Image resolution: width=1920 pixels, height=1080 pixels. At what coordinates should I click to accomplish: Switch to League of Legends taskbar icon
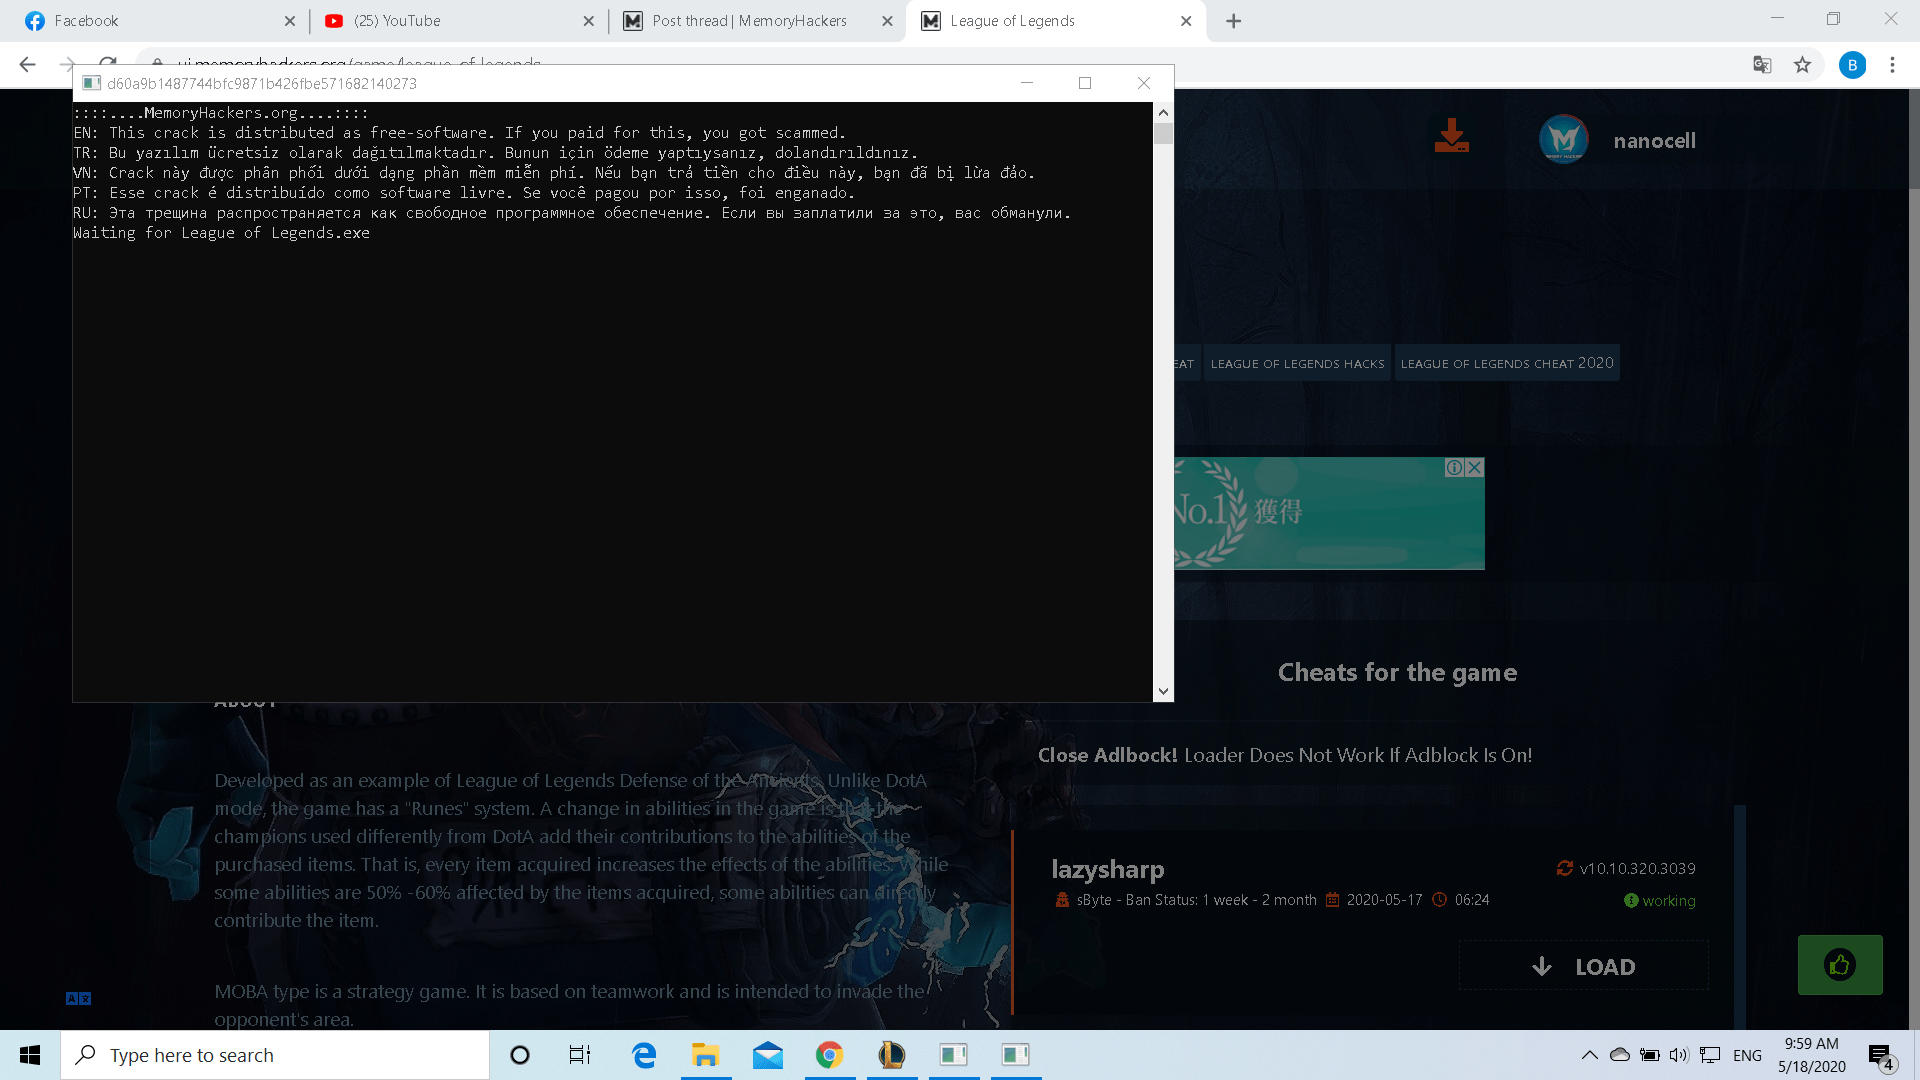(x=892, y=1055)
